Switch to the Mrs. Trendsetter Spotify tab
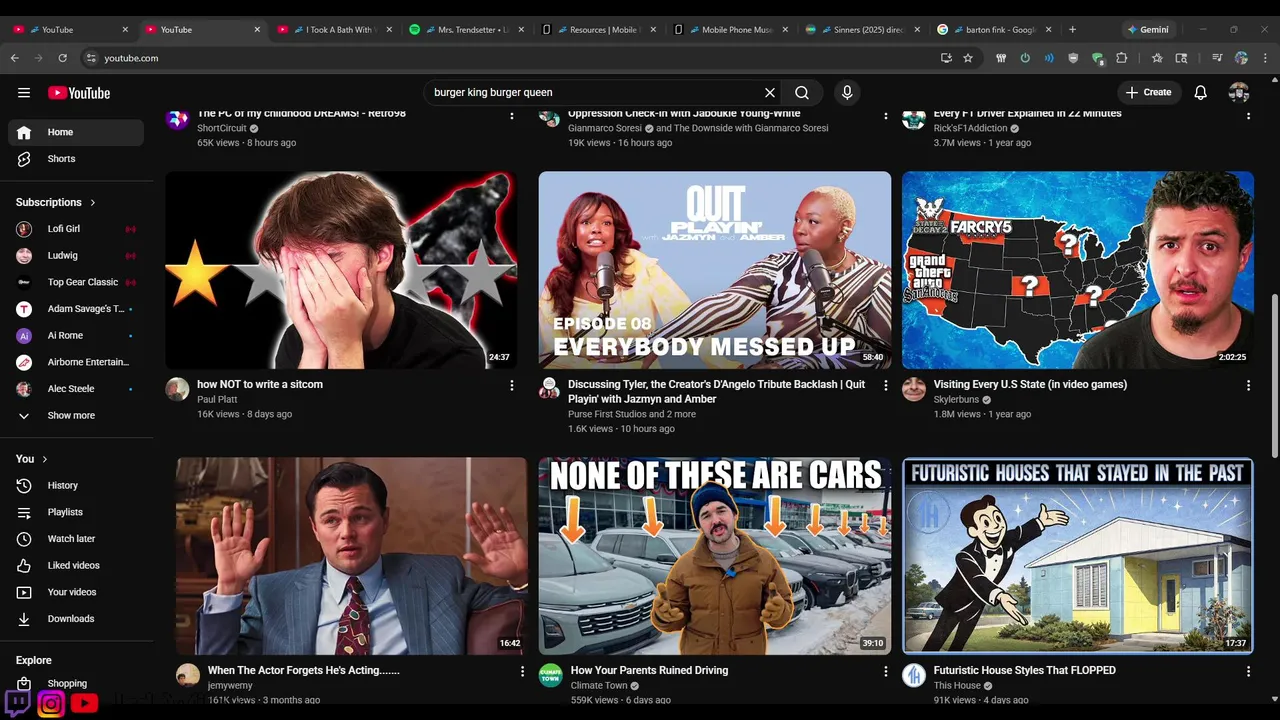Screen dimensions: 1280x720 [465, 30]
